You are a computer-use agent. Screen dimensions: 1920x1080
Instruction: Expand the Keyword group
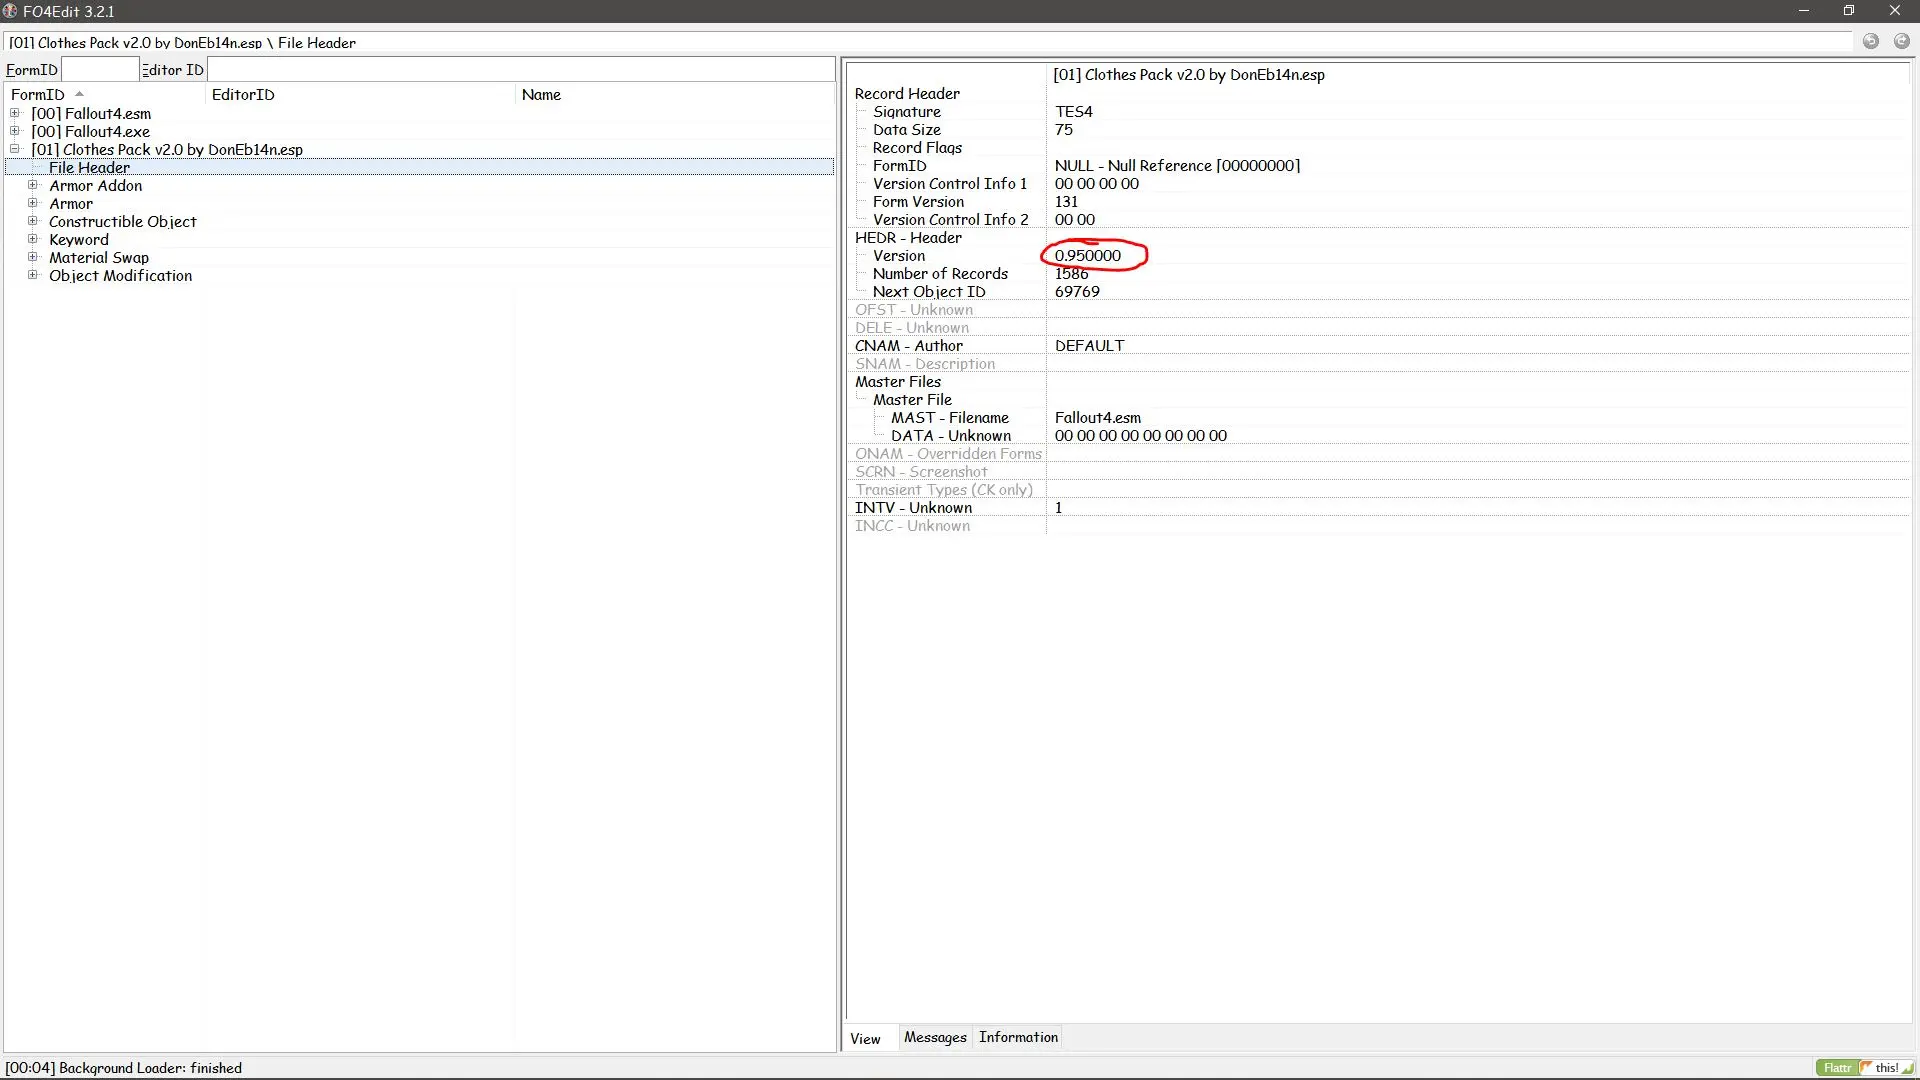coord(33,239)
